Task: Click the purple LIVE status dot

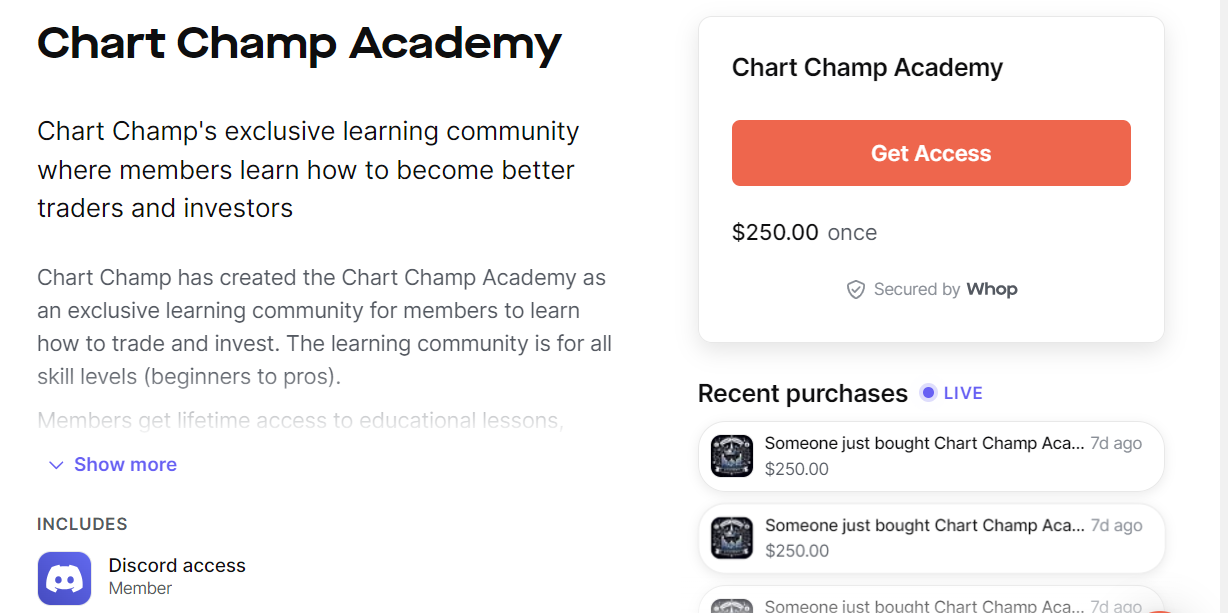Action: [x=927, y=392]
